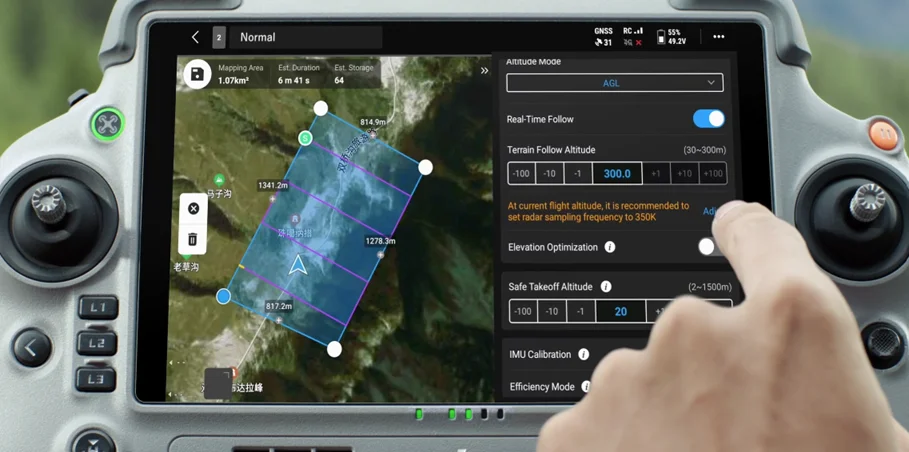
Task: Decrease Terrain Follow Altitude by 100
Action: [x=521, y=174]
